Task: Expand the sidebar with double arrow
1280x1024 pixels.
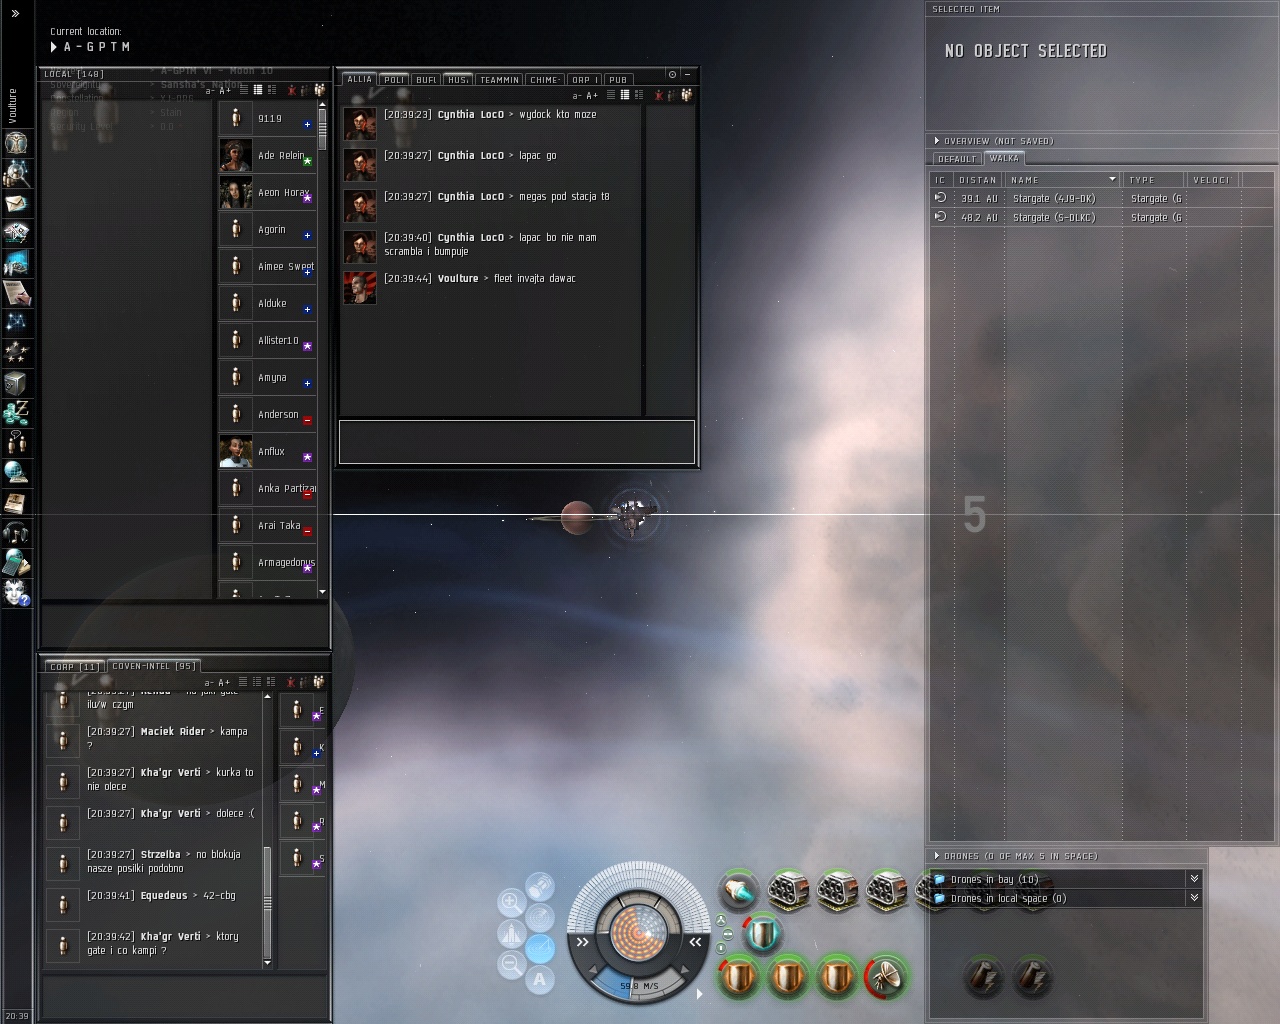Action: pyautogui.click(x=15, y=14)
